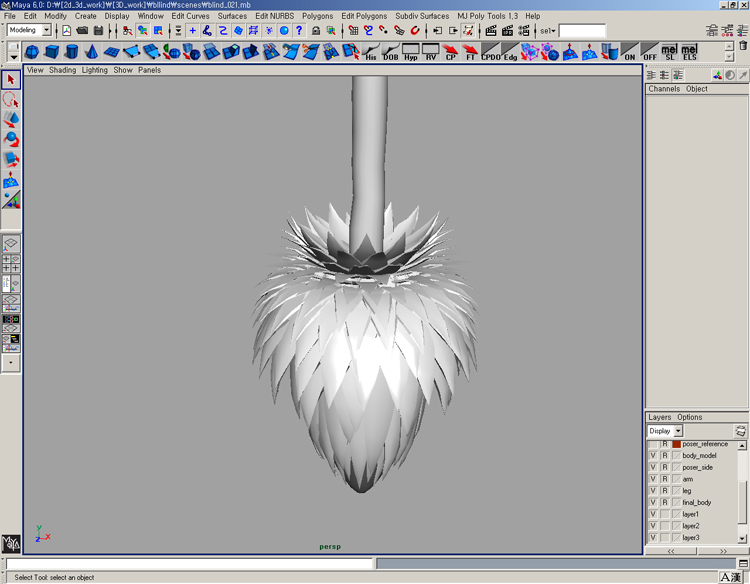Image resolution: width=750 pixels, height=584 pixels.
Task: Click the poser_reference layer red color swatch
Action: tap(676, 444)
